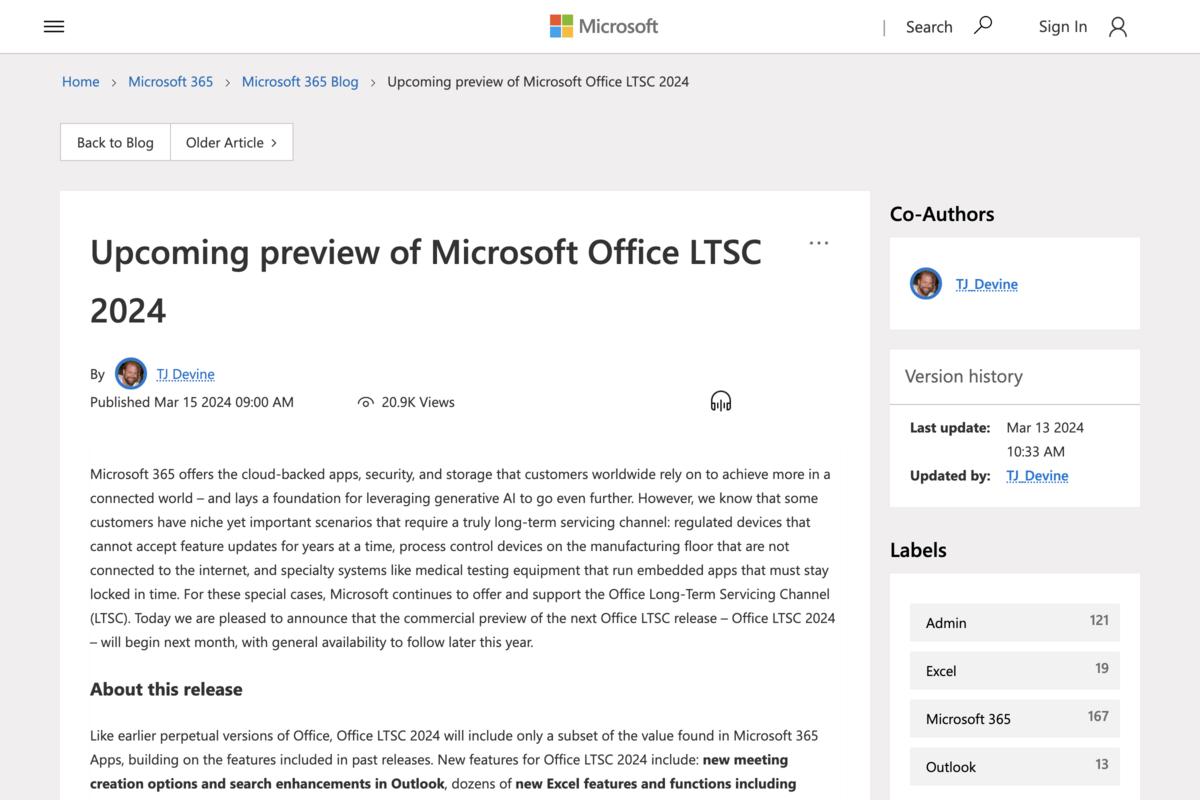1200x800 pixels.
Task: Click the views eye icon
Action: (x=365, y=402)
